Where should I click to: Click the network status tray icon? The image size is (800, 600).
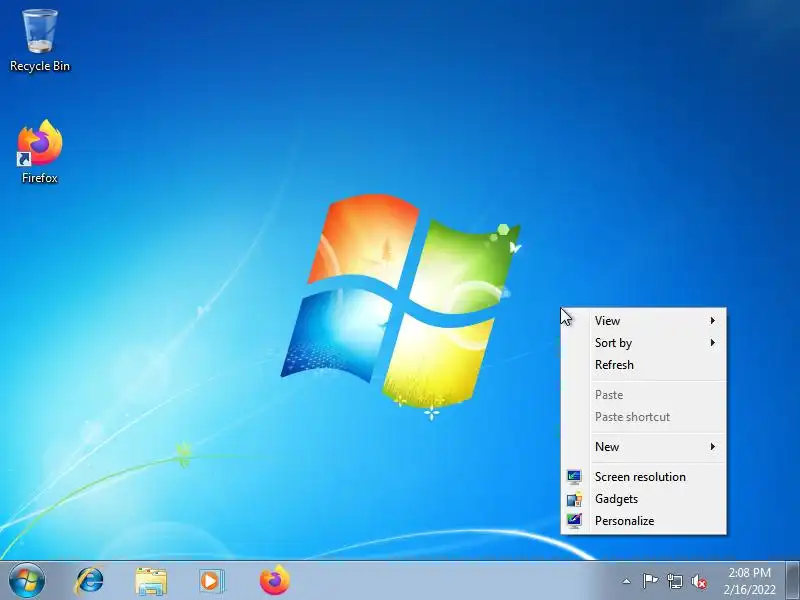[674, 581]
